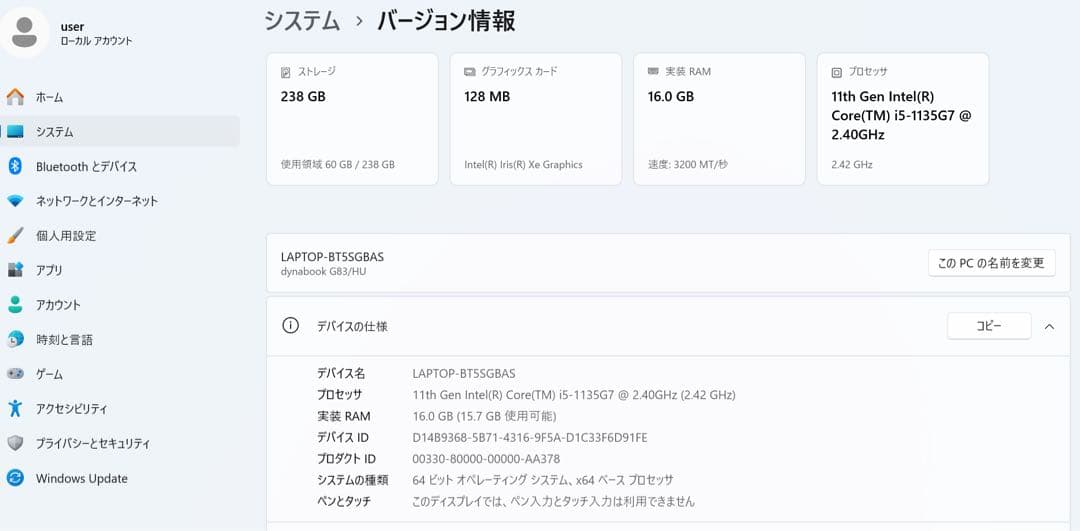Click the アクセシビリティ figure icon
The image size is (1080, 531).
pyautogui.click(x=15, y=408)
